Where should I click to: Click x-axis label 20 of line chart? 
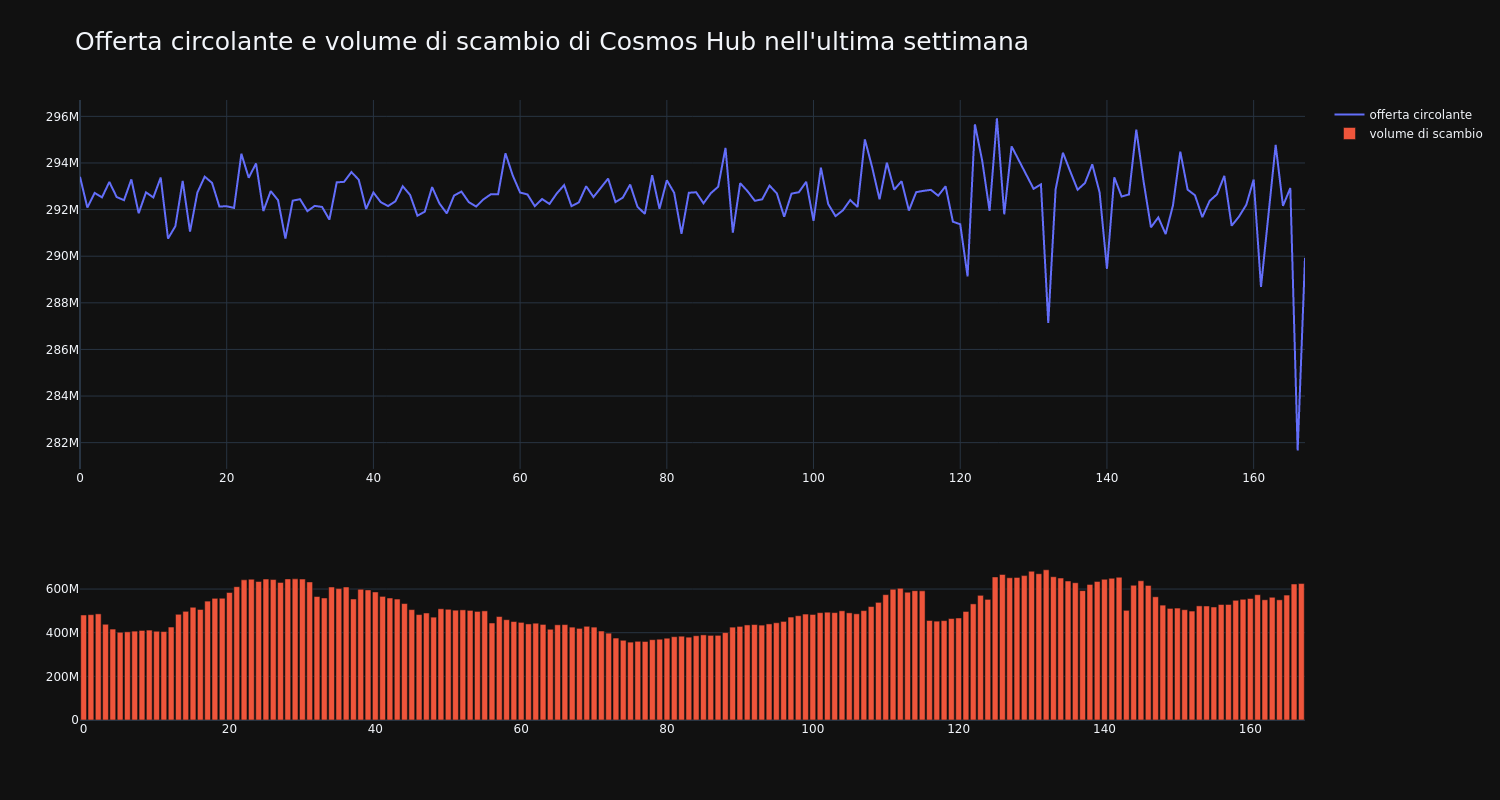pos(227,478)
